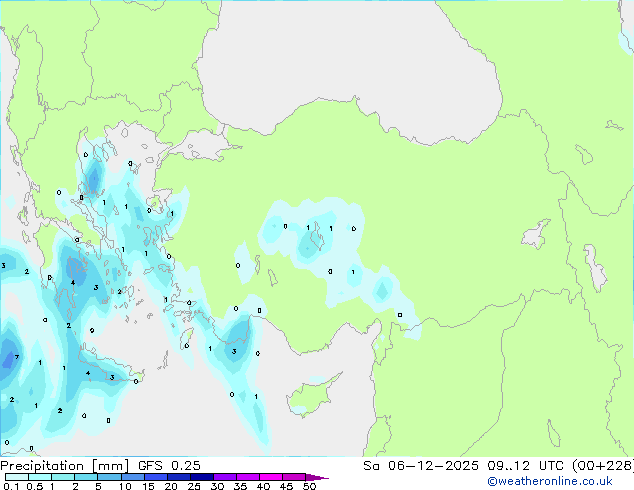Select the 5–10 mm legend color swatch

point(110,477)
